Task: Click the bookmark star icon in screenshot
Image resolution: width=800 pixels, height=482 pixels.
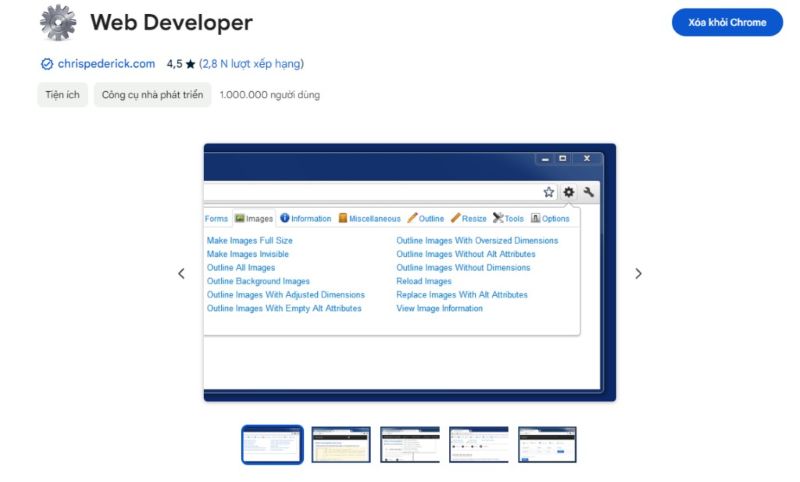Action: (x=549, y=192)
